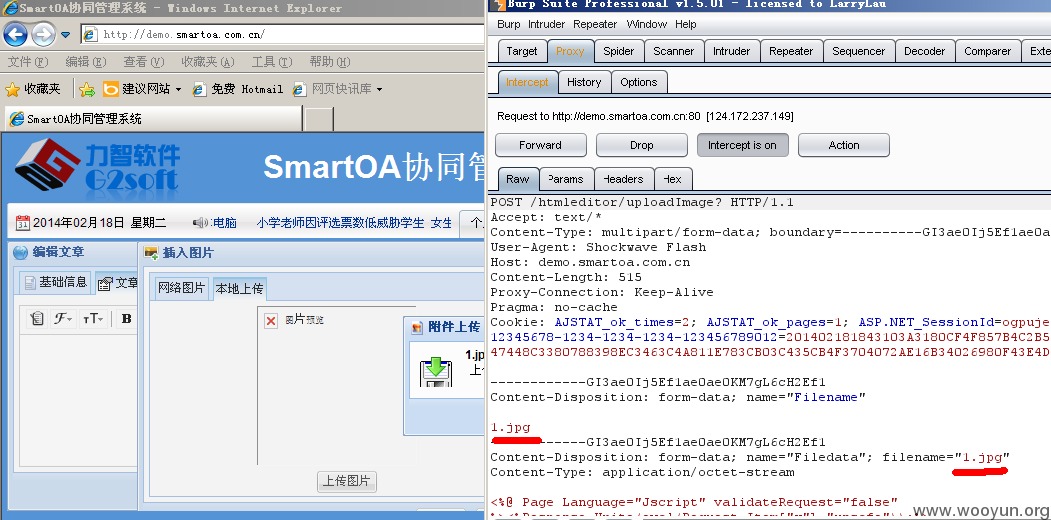
Task: Switch to the Hex request view tab
Action: click(673, 180)
